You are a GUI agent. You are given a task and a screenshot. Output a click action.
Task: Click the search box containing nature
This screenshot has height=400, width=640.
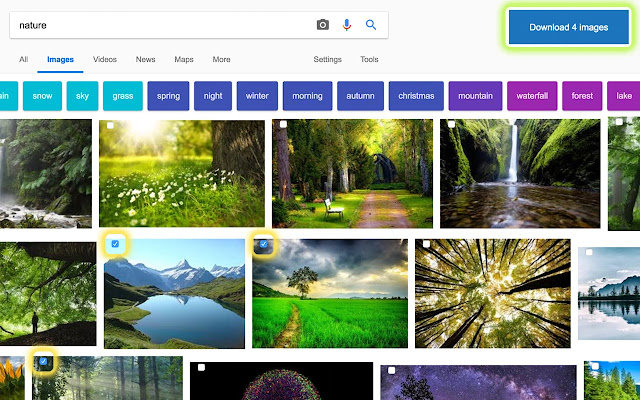click(x=199, y=25)
